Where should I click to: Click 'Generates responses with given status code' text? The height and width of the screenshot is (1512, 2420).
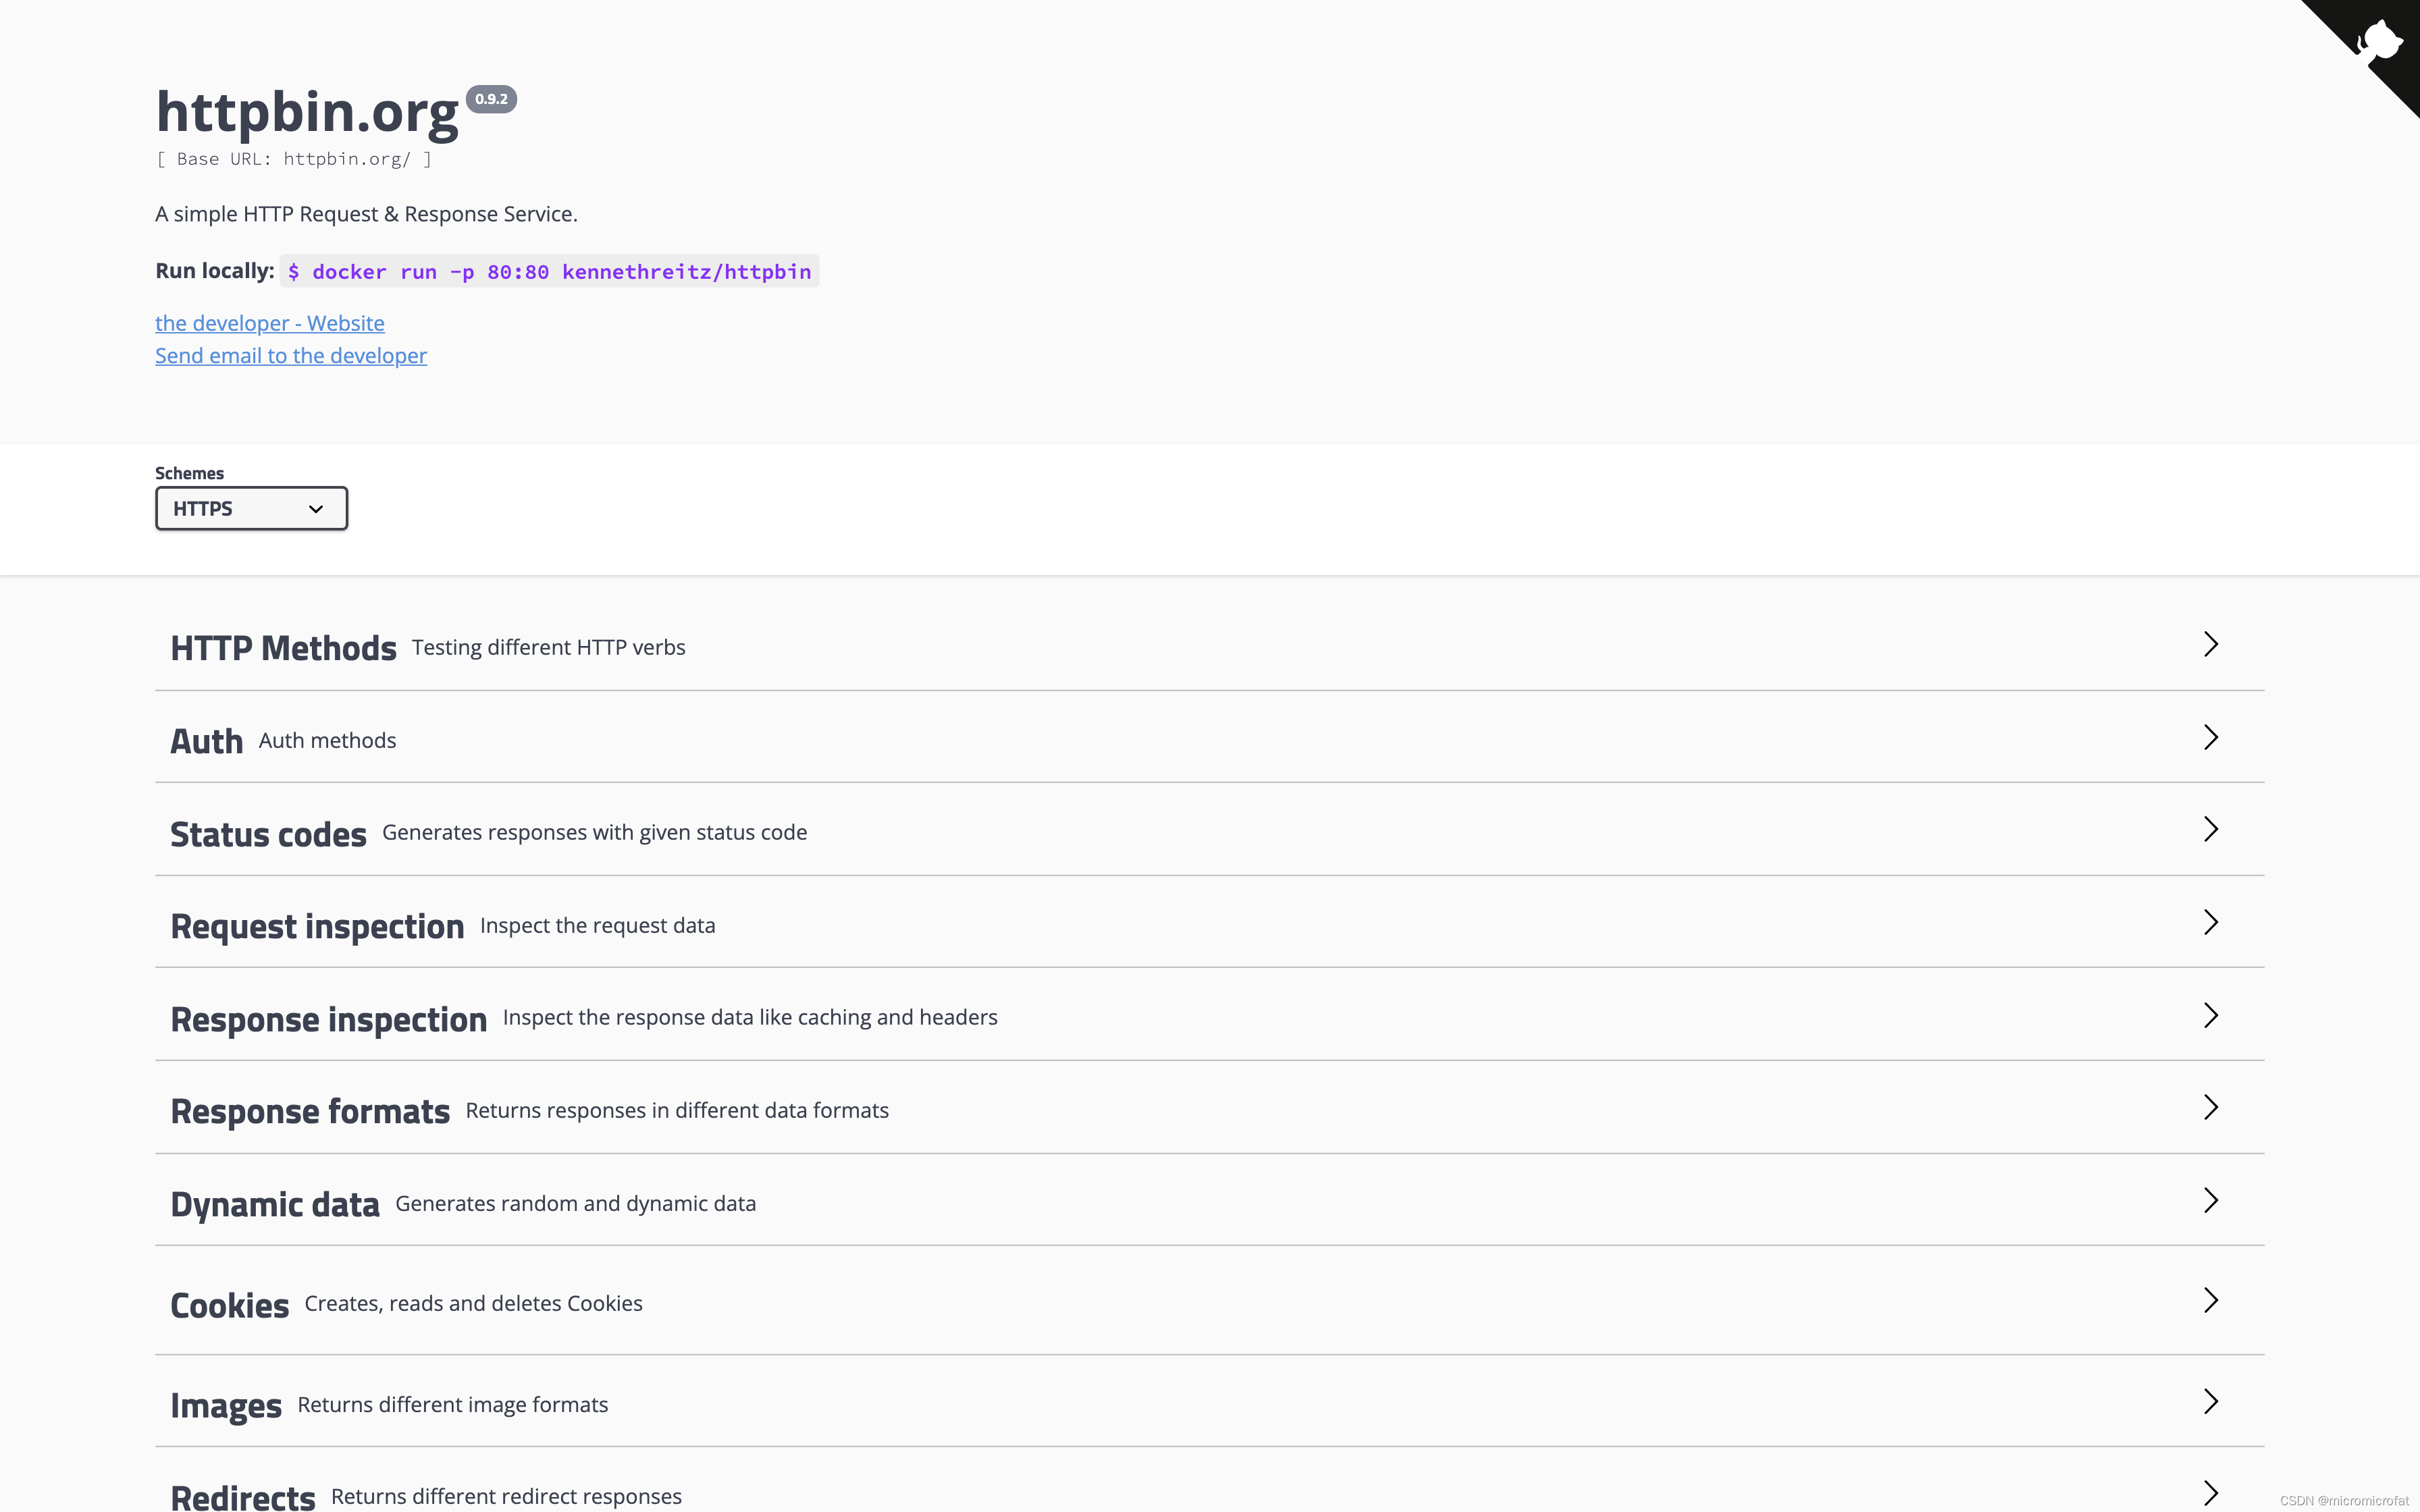pos(594,832)
